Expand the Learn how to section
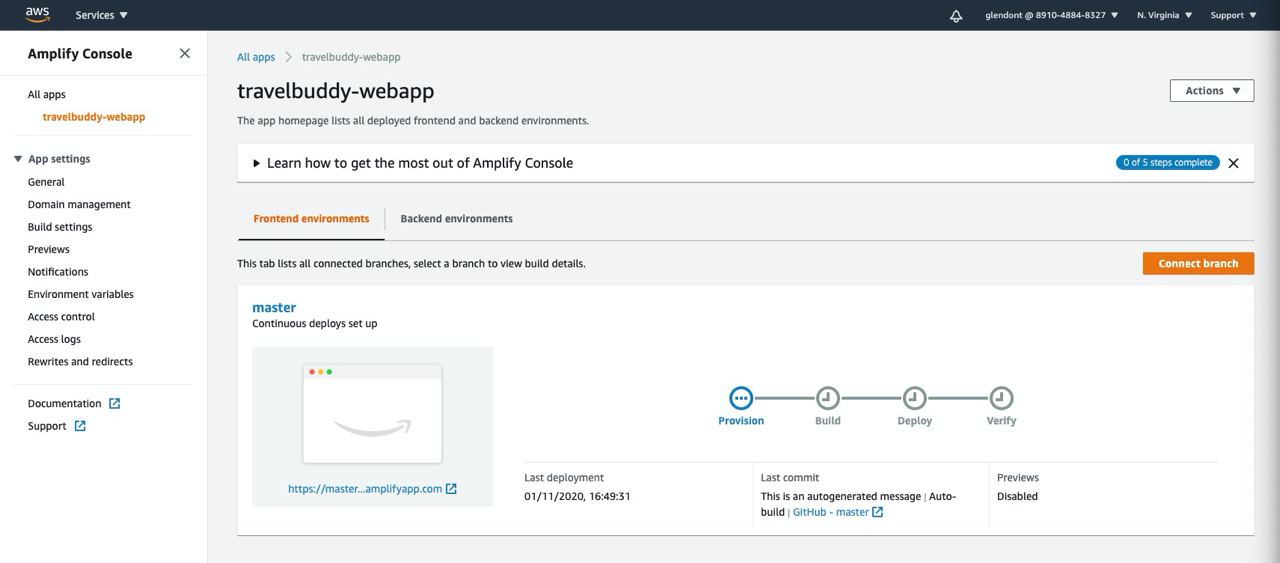This screenshot has height=563, width=1280. click(x=257, y=163)
